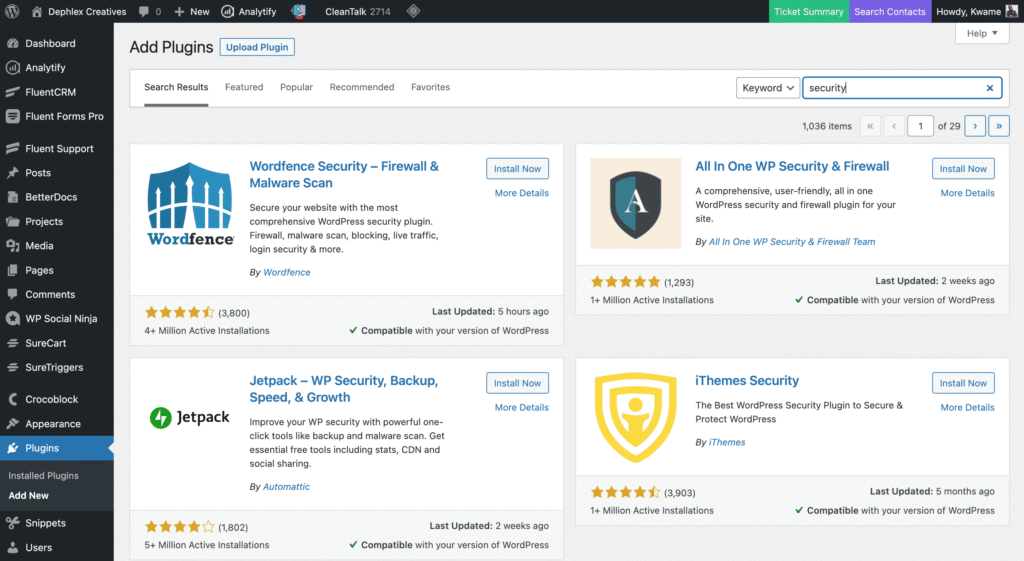This screenshot has height=561, width=1024.
Task: Click the Wordfence plugin logo
Action: (192, 204)
